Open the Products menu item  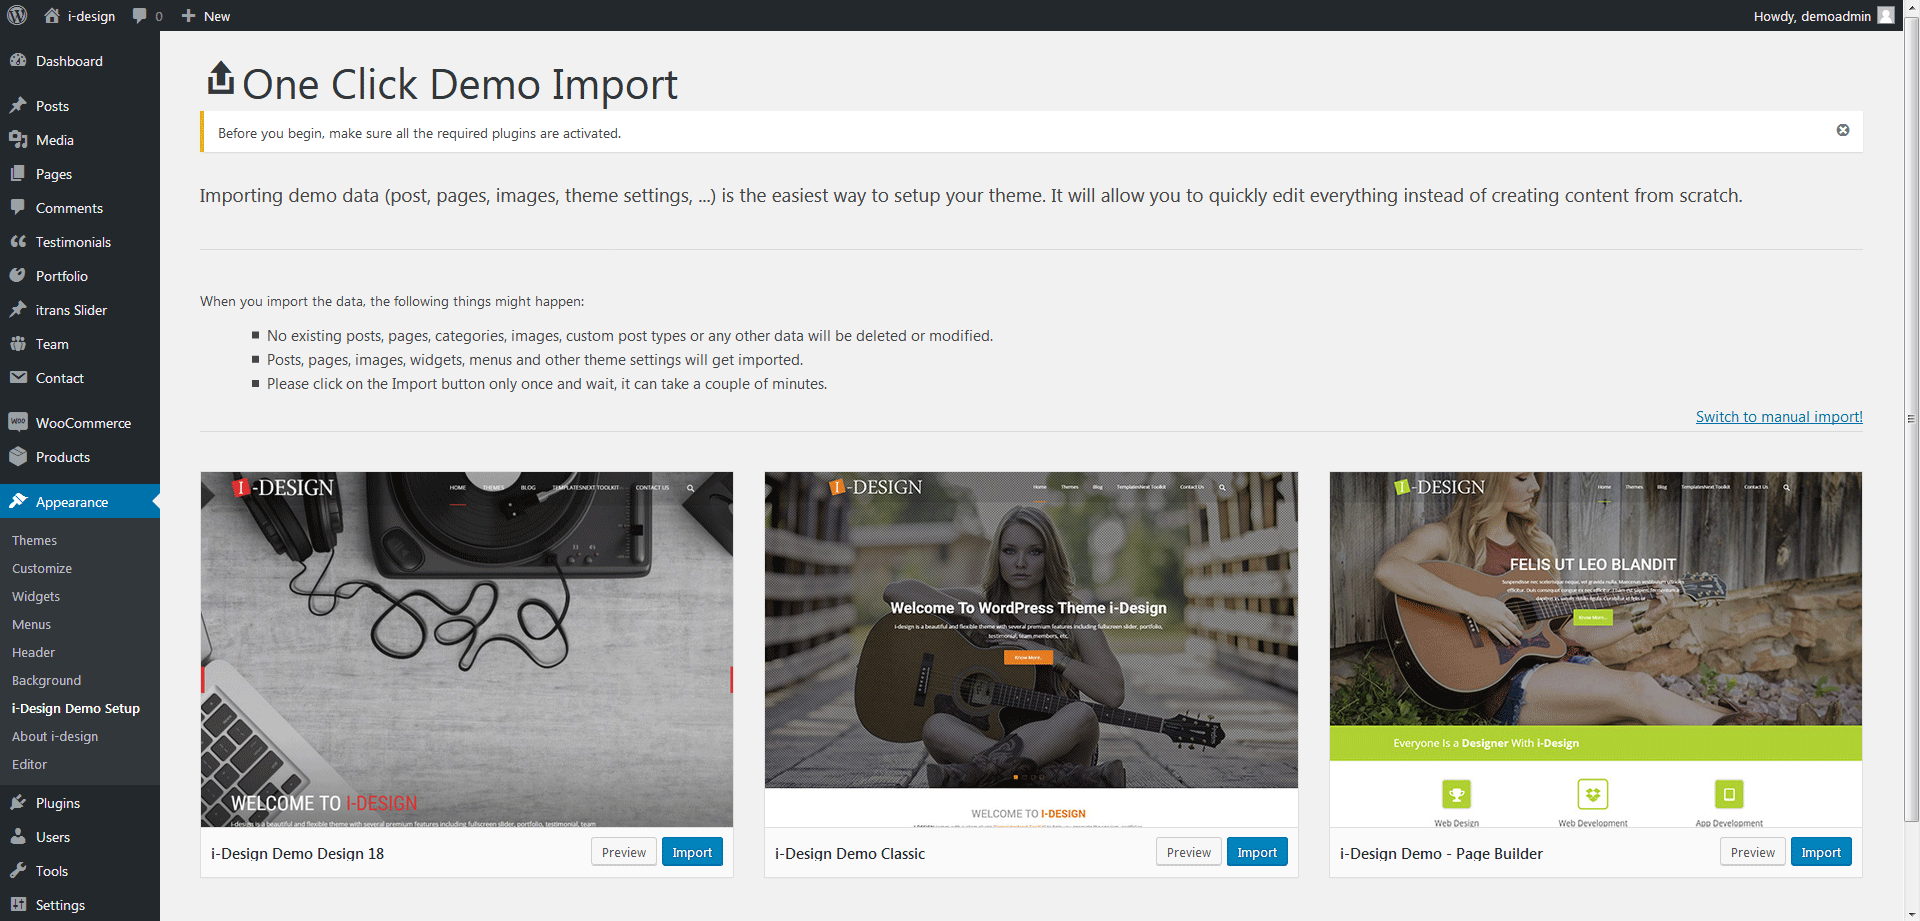[x=62, y=457]
